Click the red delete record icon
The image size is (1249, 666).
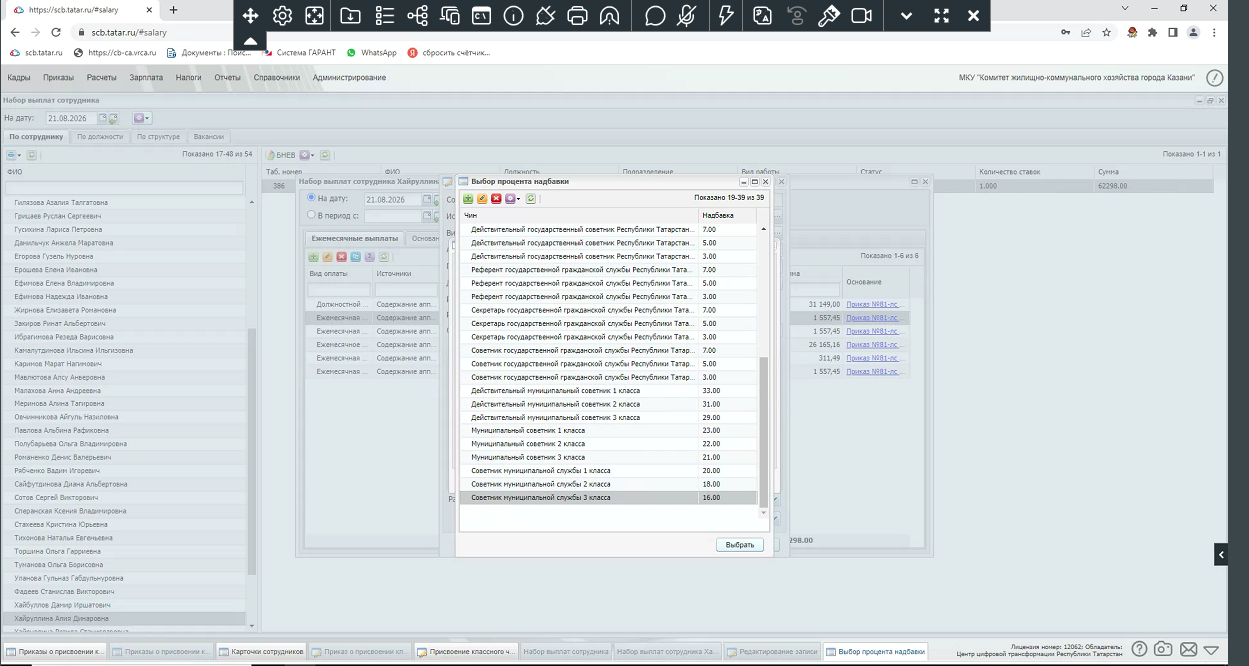[x=496, y=199]
